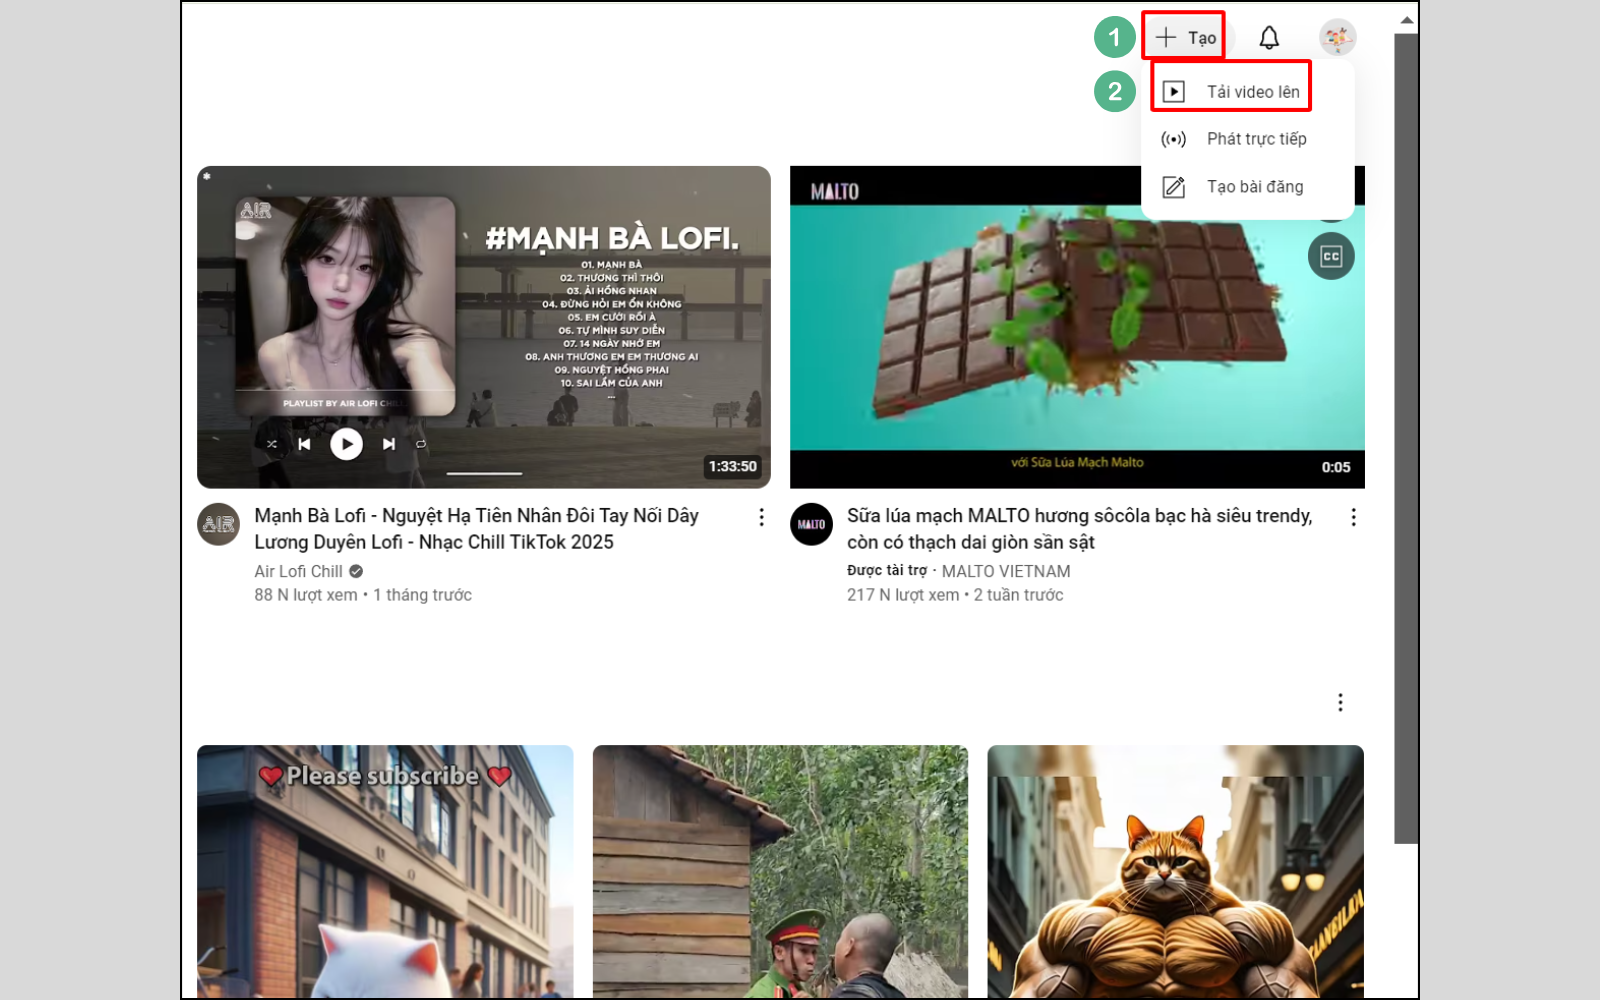This screenshot has height=1000, width=1600.
Task: Click the 0:05 duration badge
Action: (x=1336, y=467)
